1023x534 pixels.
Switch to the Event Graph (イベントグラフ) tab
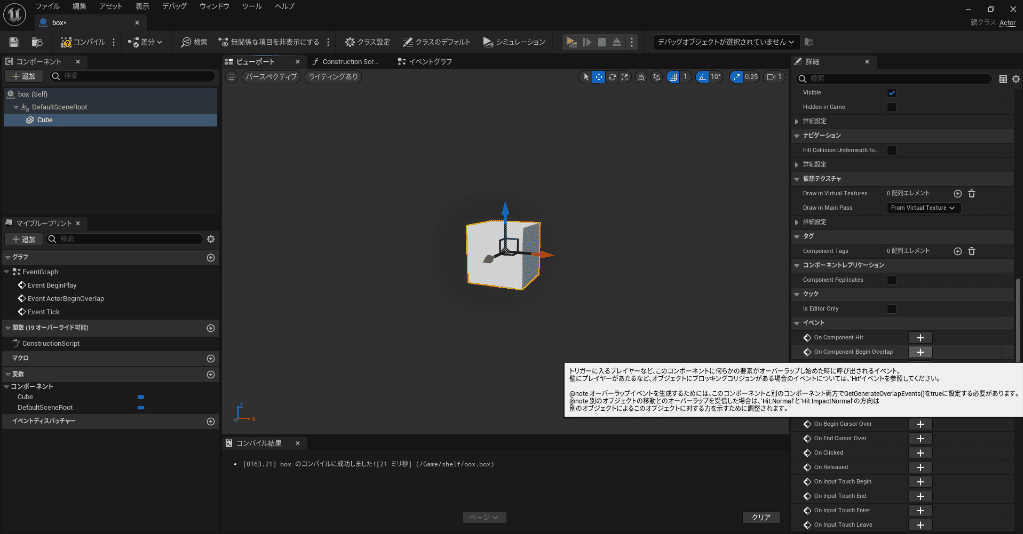pyautogui.click(x=425, y=61)
